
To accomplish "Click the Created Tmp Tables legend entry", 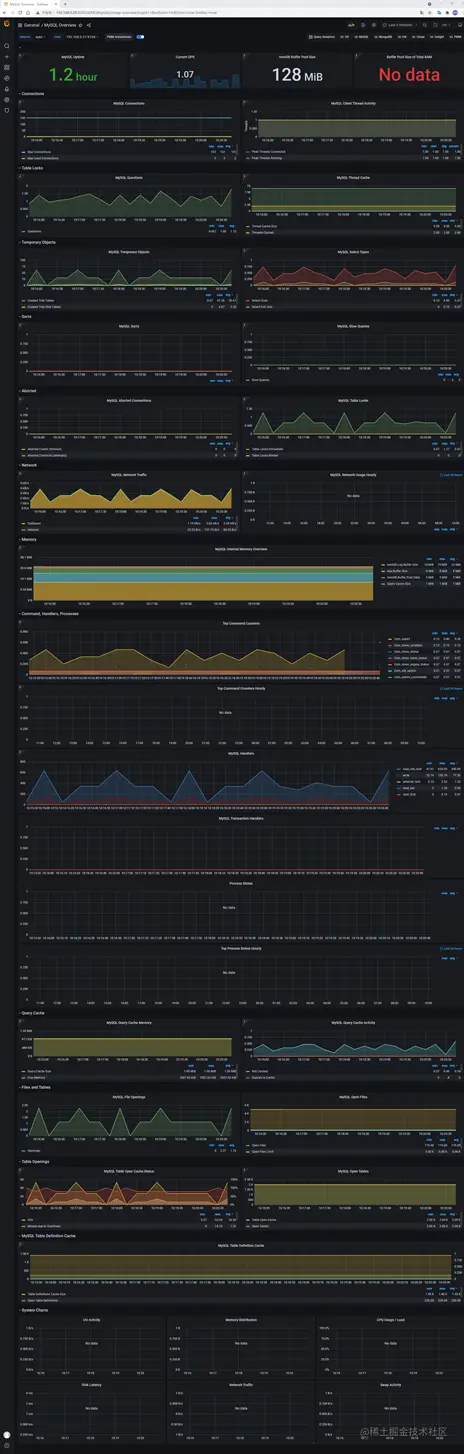I will click(39, 300).
